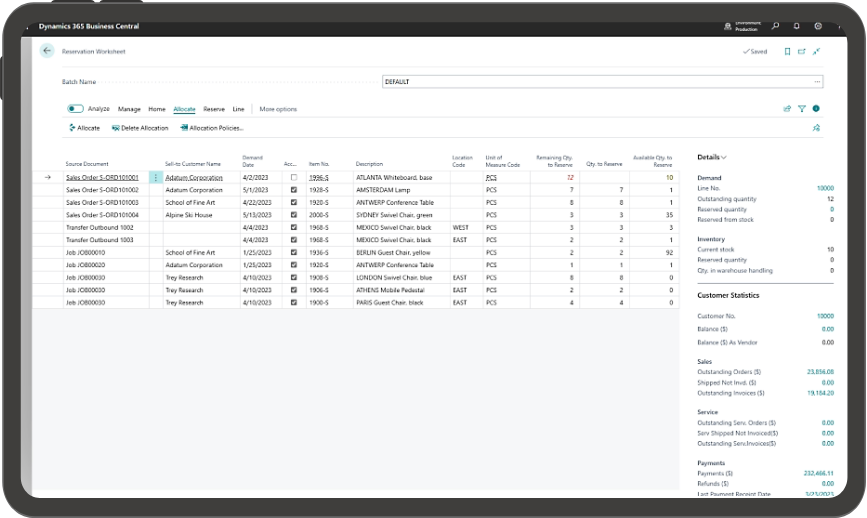The height and width of the screenshot is (518, 867).
Task: Open the settings gear icon
Action: [x=818, y=26]
